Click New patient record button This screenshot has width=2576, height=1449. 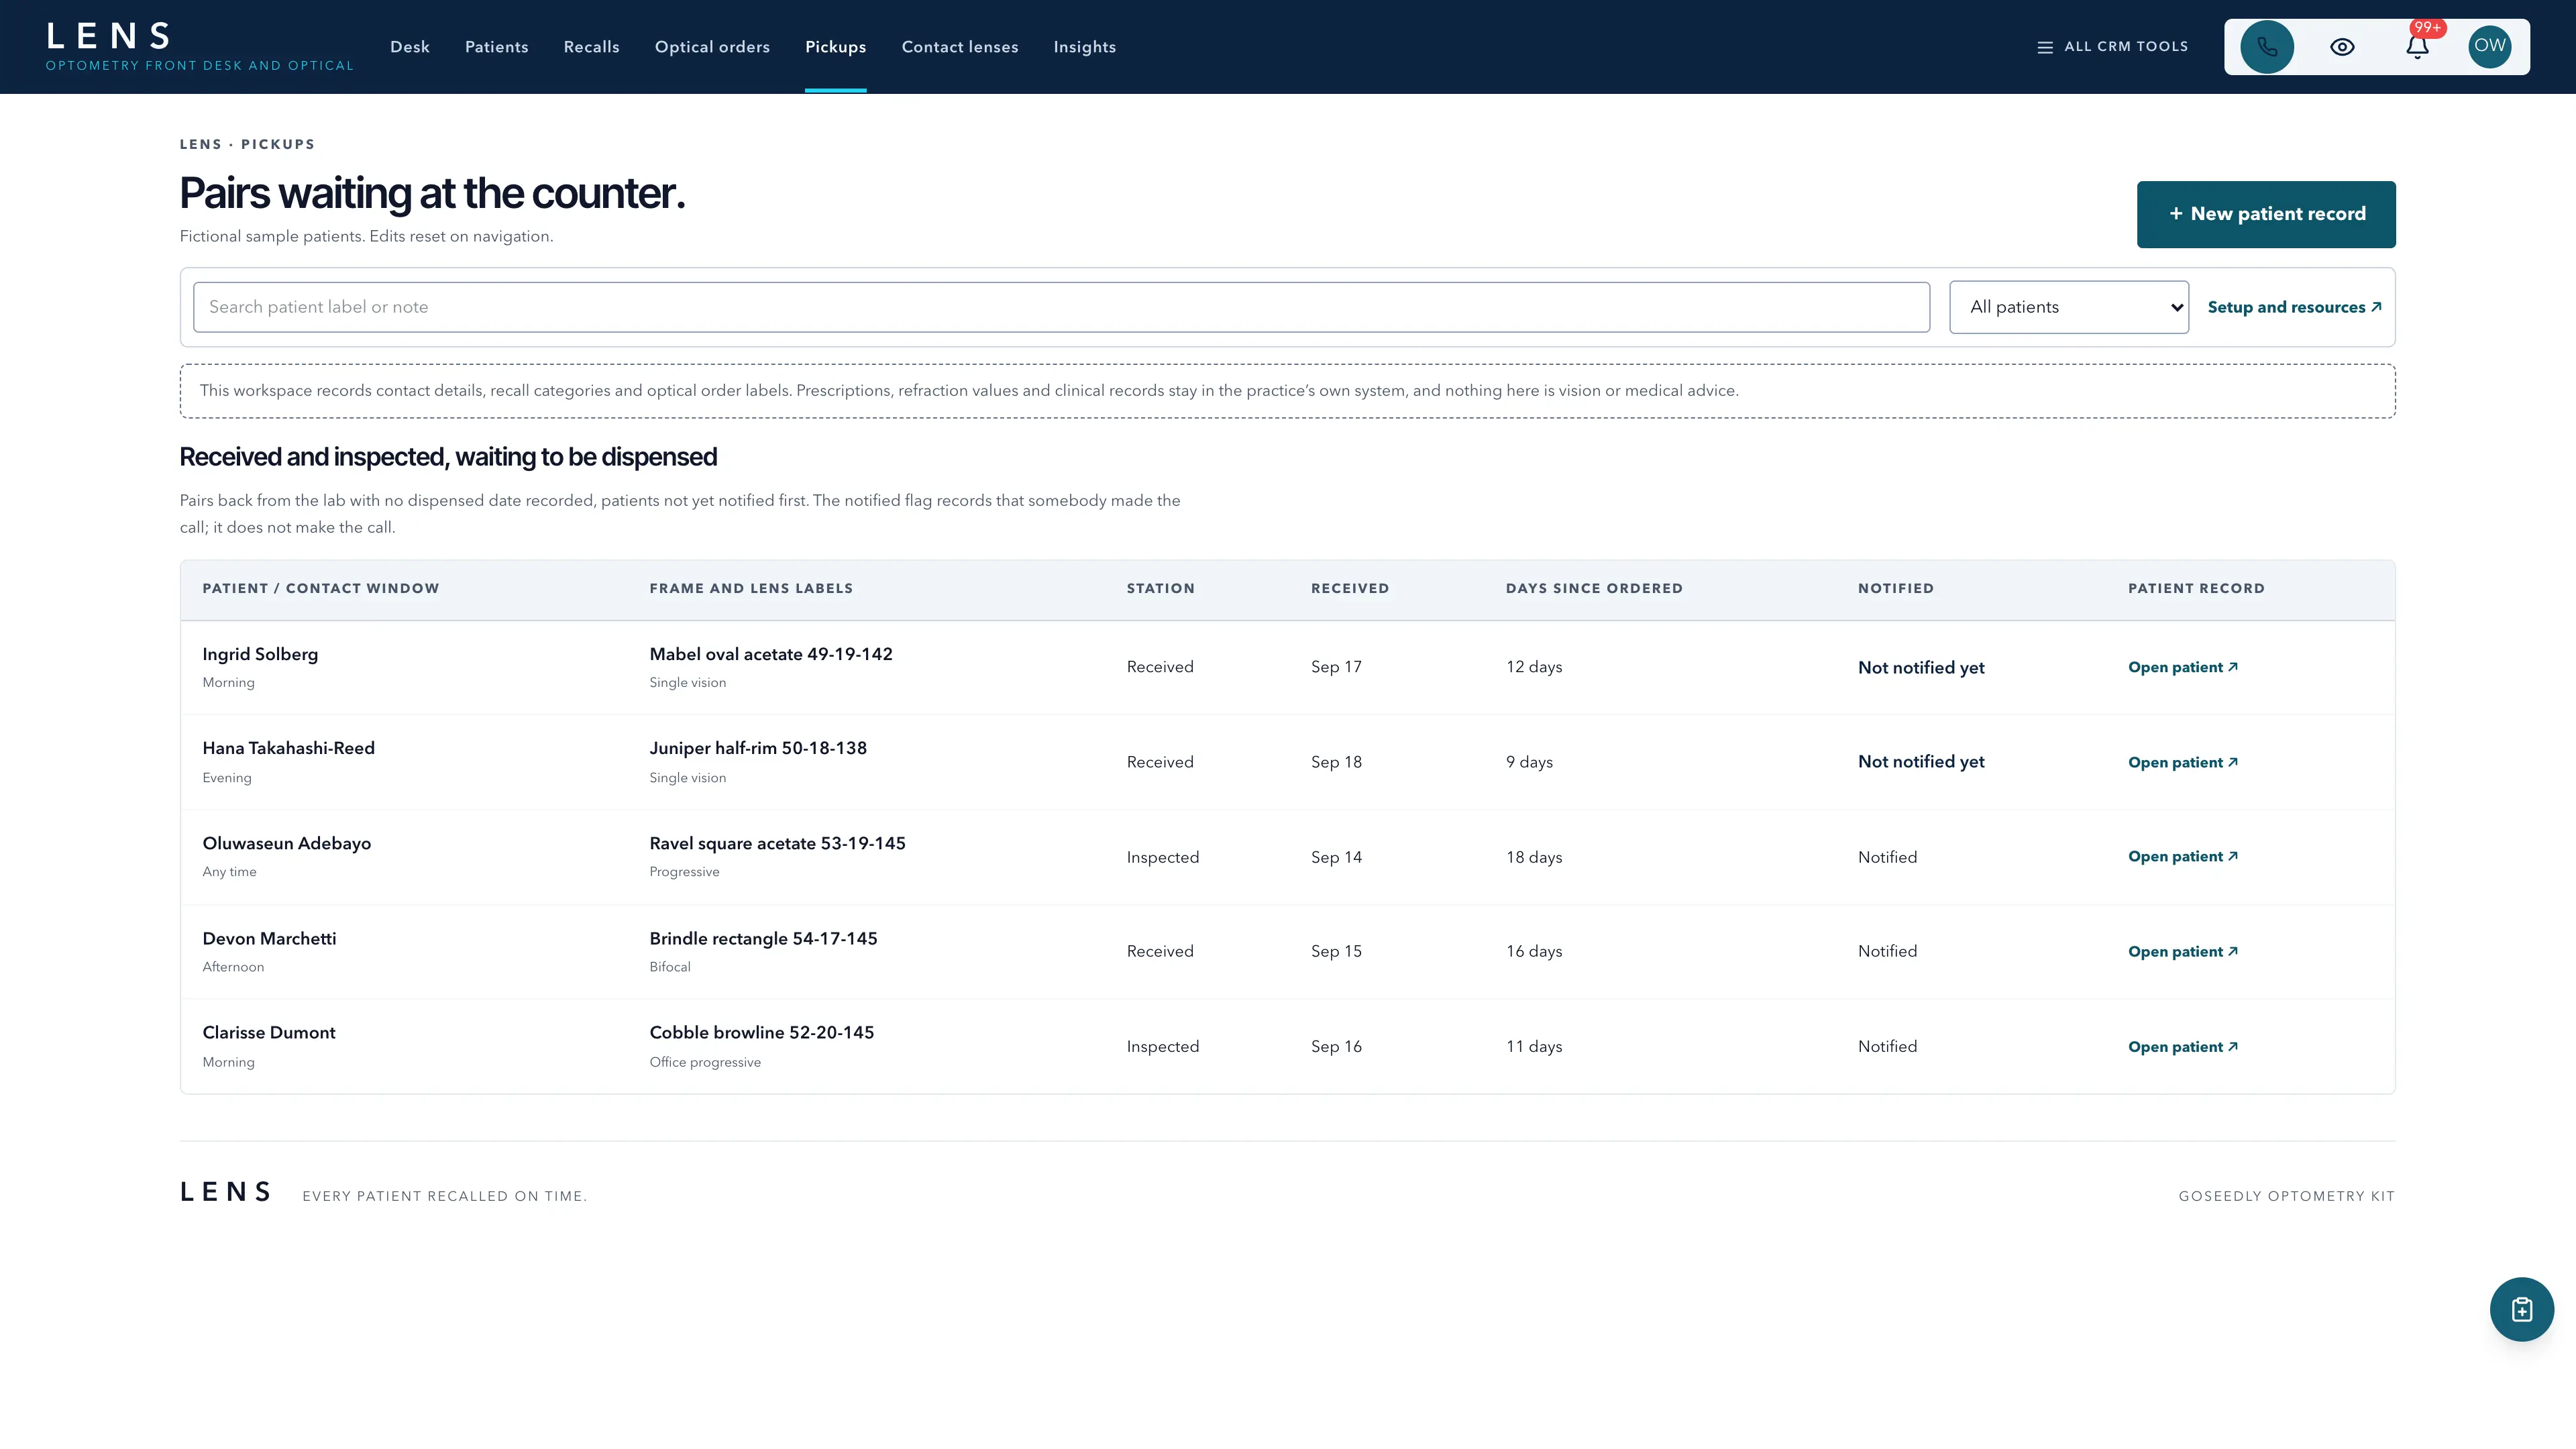click(x=2266, y=214)
